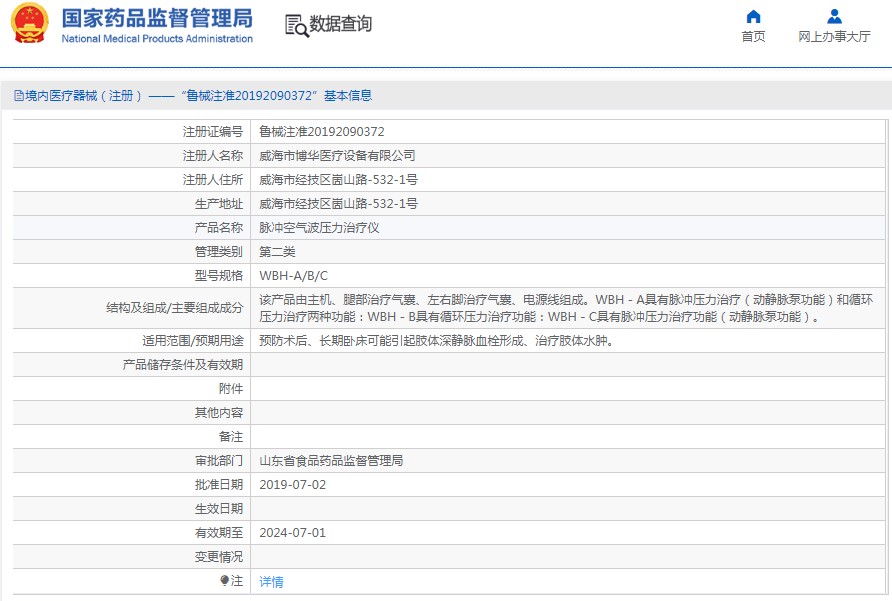The width and height of the screenshot is (892, 601).
Task: Open 网上办事大厅 user icon
Action: 835,16
